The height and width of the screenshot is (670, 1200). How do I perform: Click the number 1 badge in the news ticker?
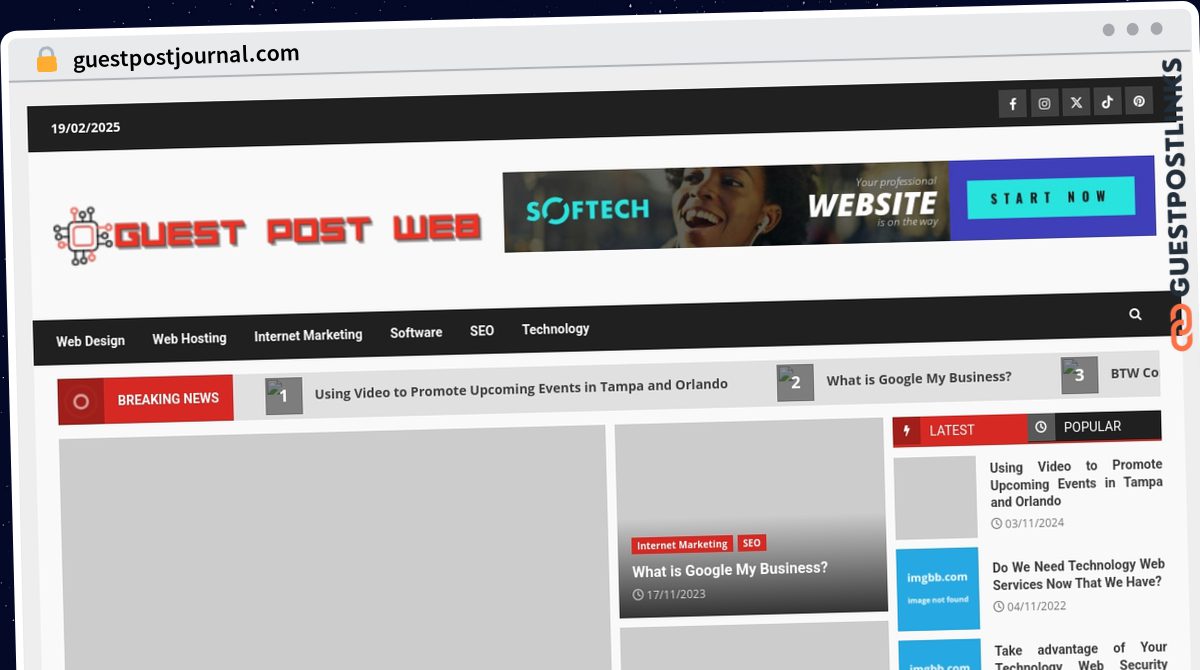coord(284,397)
